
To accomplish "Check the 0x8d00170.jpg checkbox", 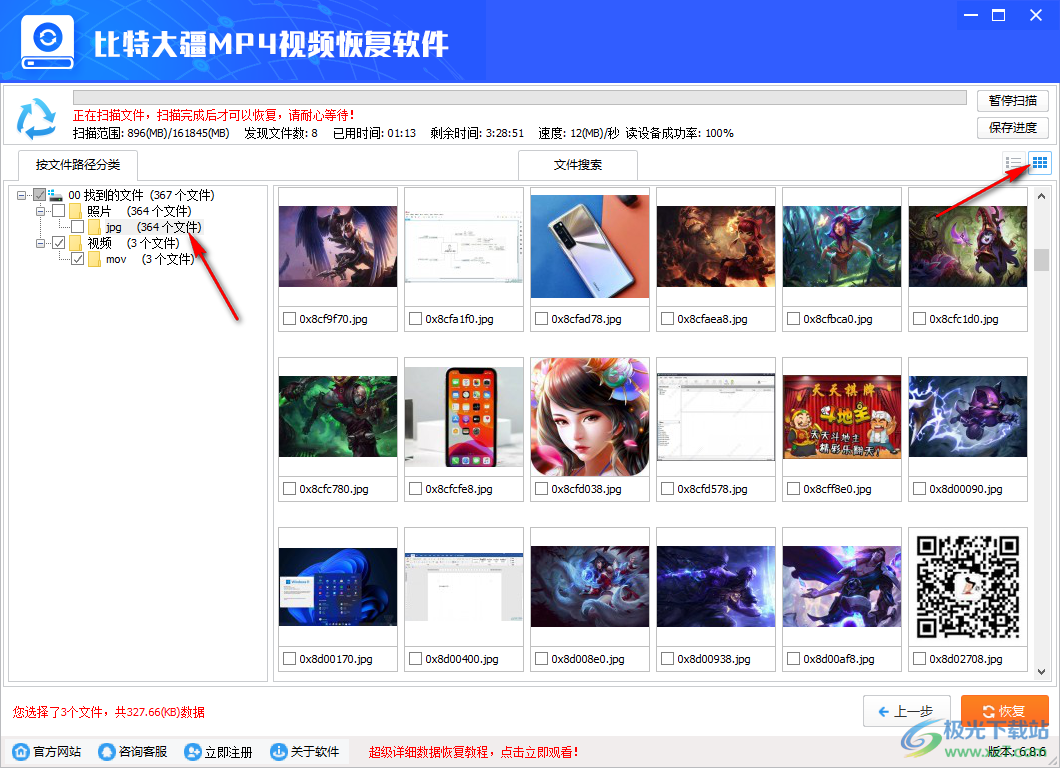I will click(289, 658).
